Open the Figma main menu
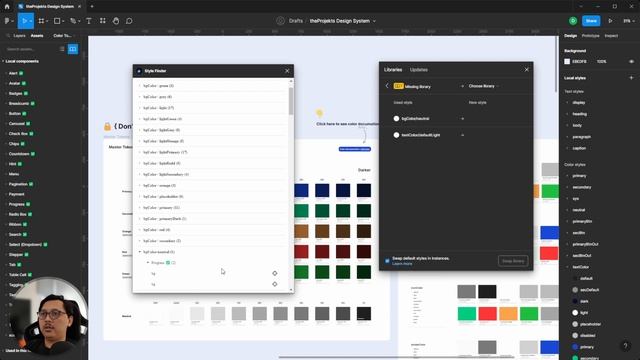The height and width of the screenshot is (360, 640). coord(9,21)
